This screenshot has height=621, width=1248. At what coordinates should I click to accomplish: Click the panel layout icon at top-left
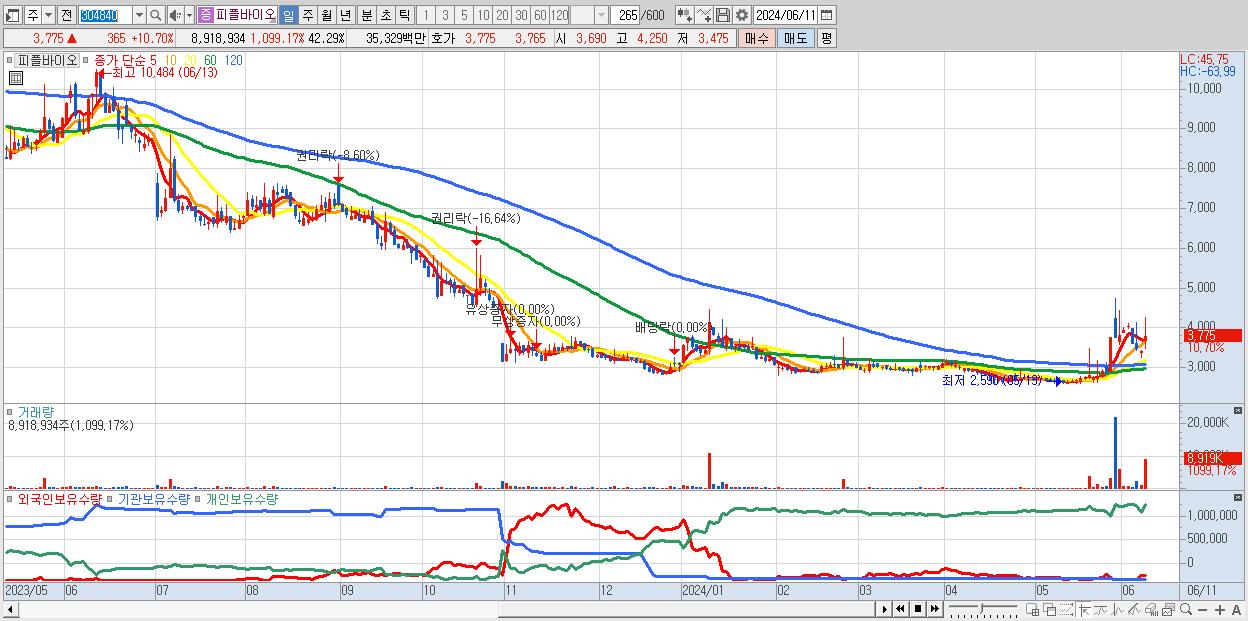click(13, 15)
